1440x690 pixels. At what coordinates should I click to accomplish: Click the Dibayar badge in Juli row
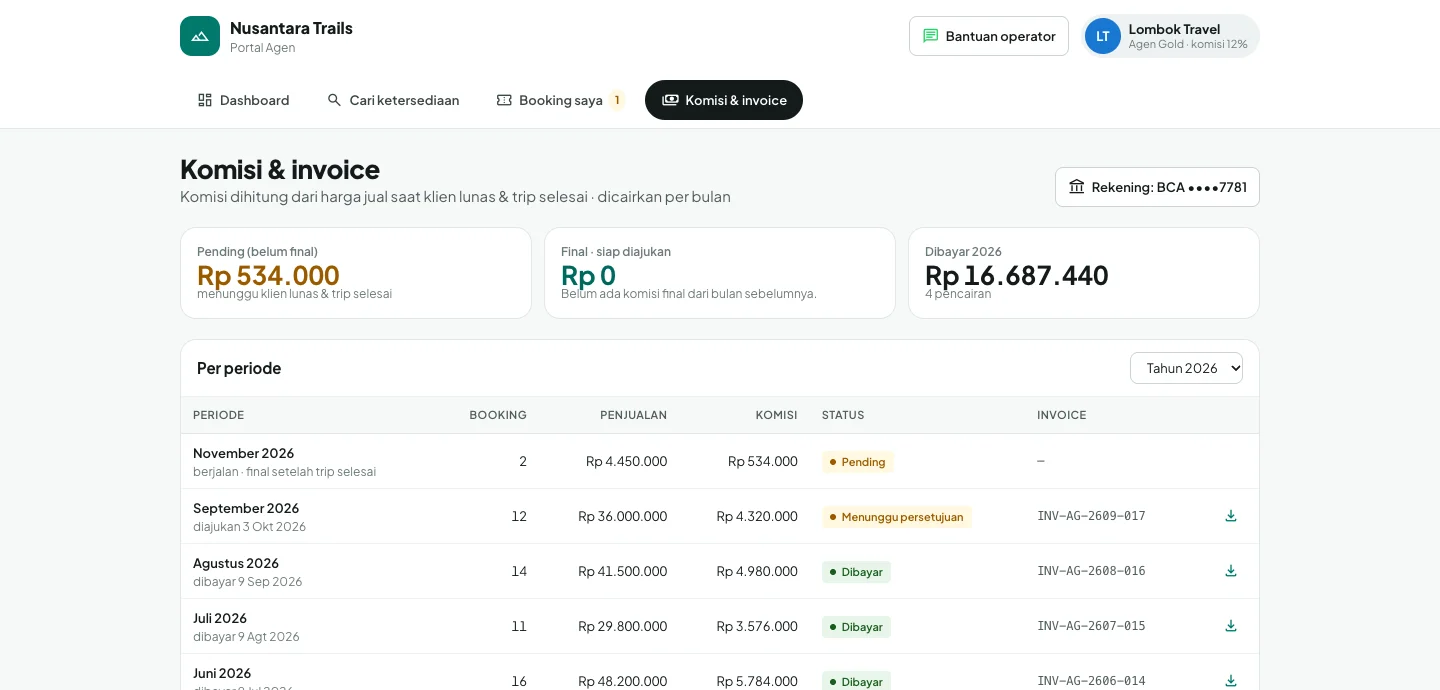click(856, 627)
